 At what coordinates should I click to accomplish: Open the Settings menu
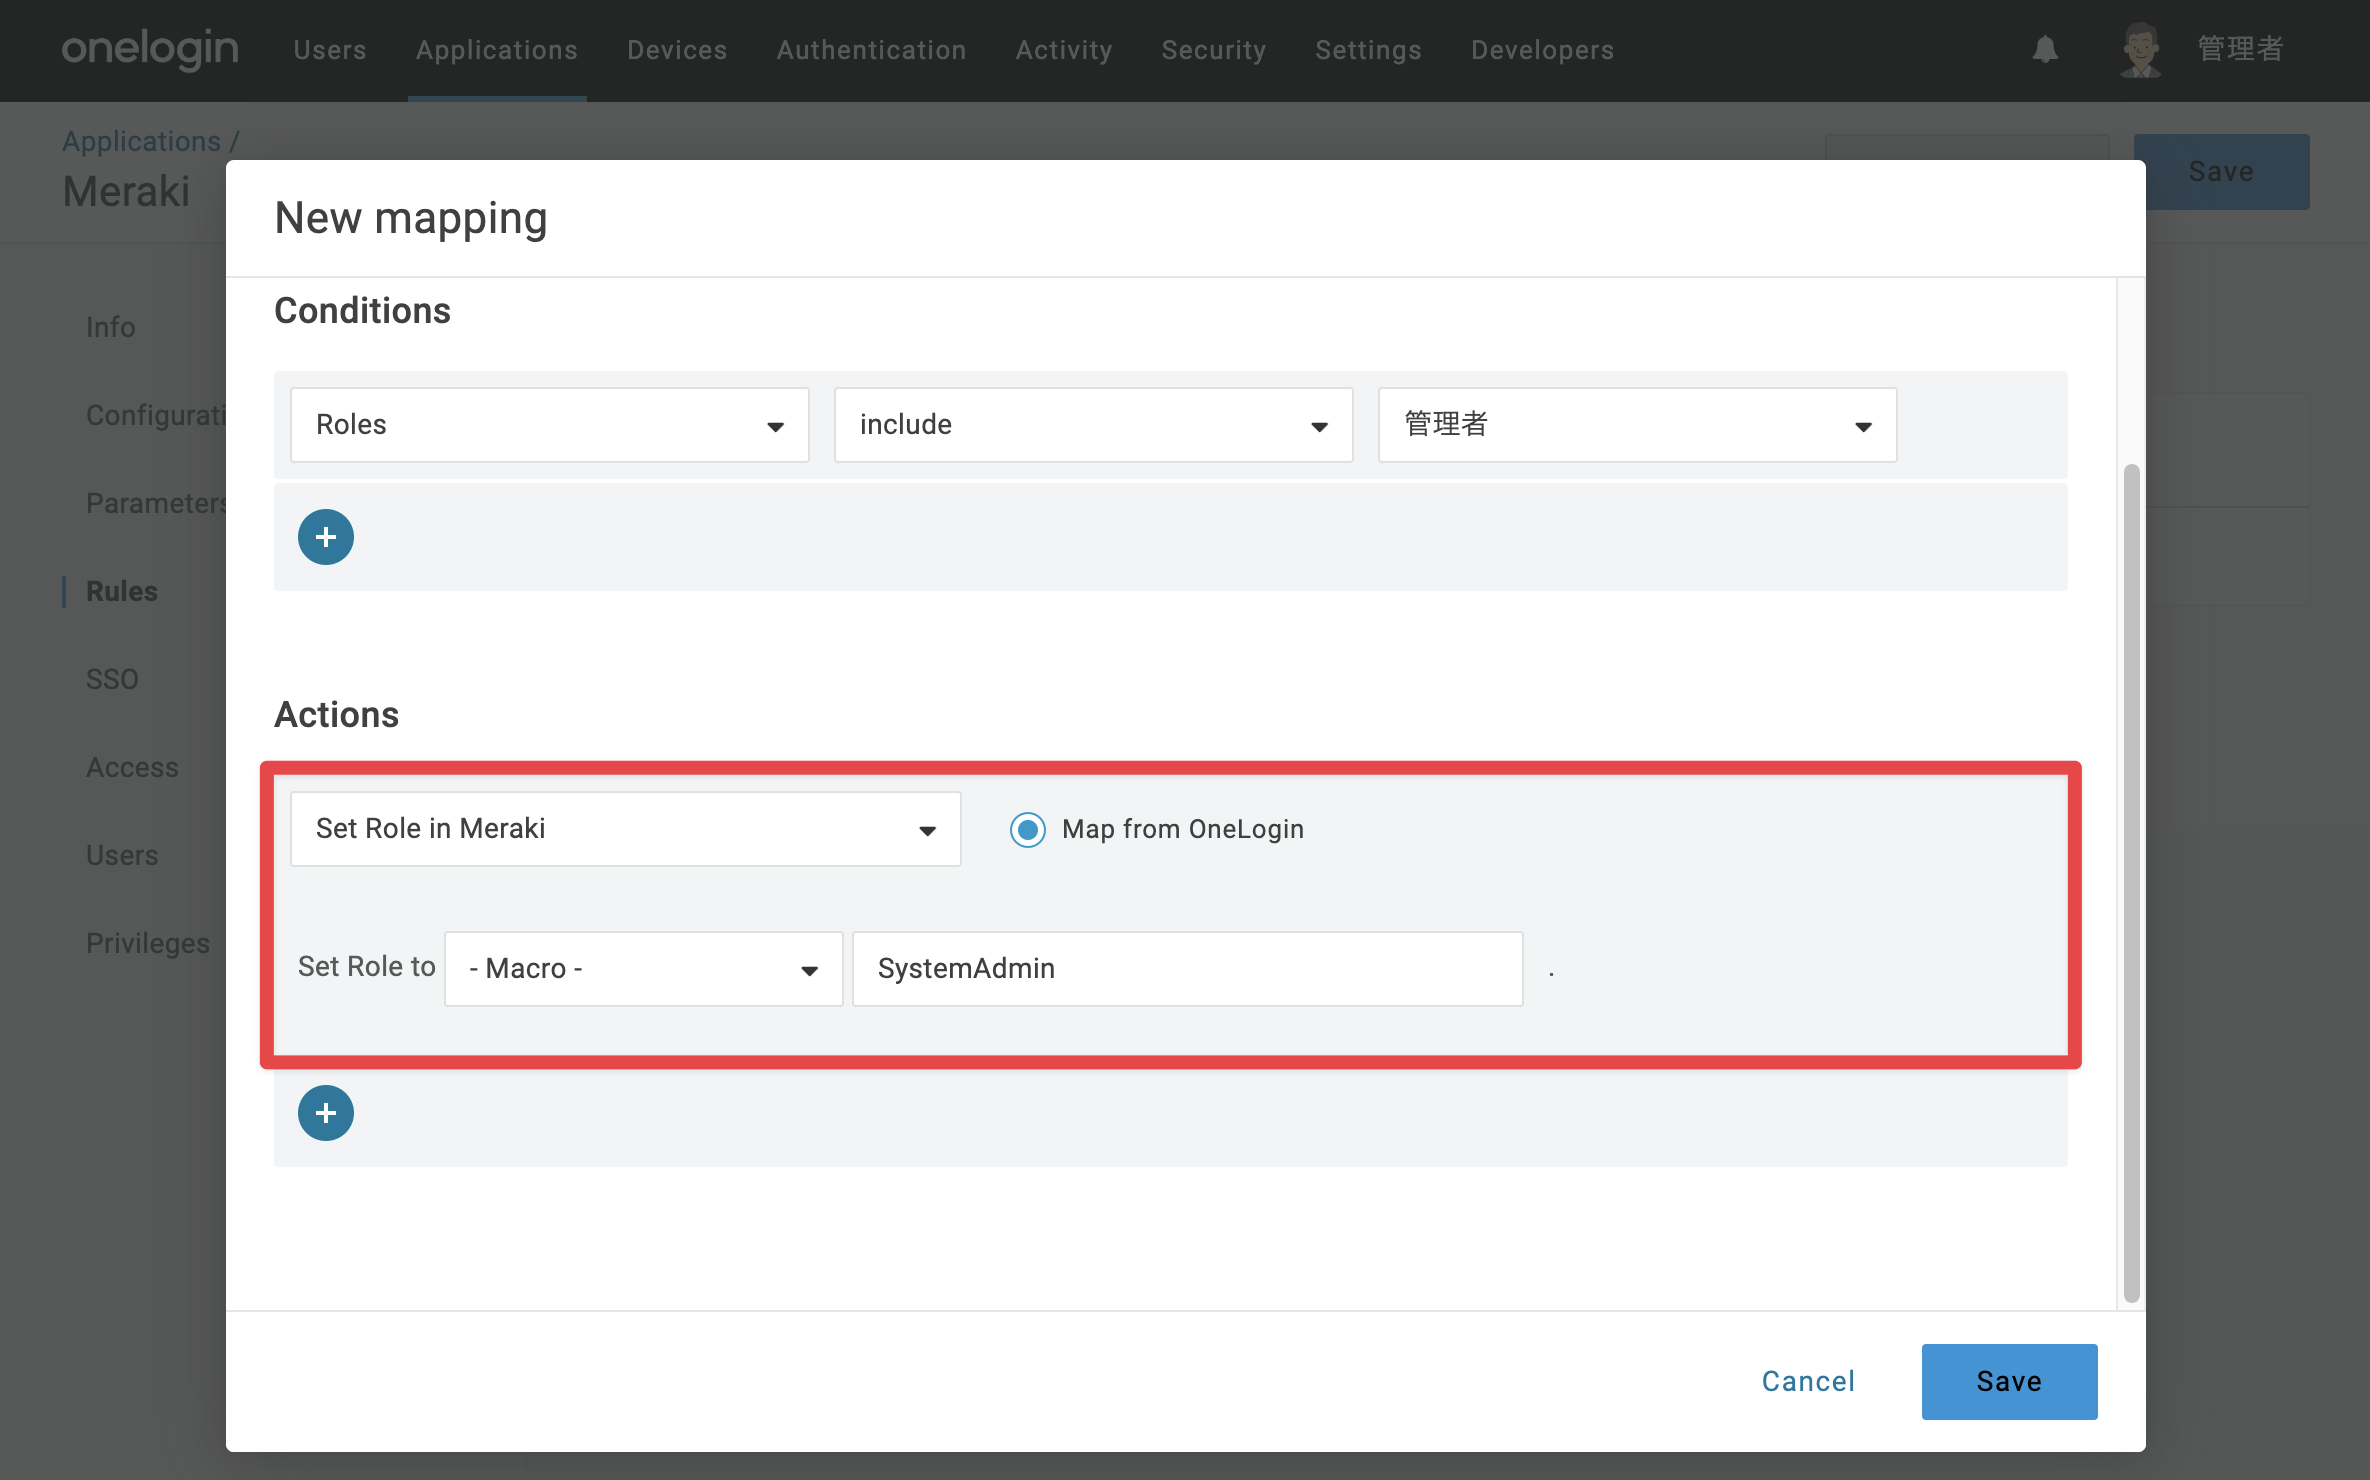click(x=1368, y=50)
